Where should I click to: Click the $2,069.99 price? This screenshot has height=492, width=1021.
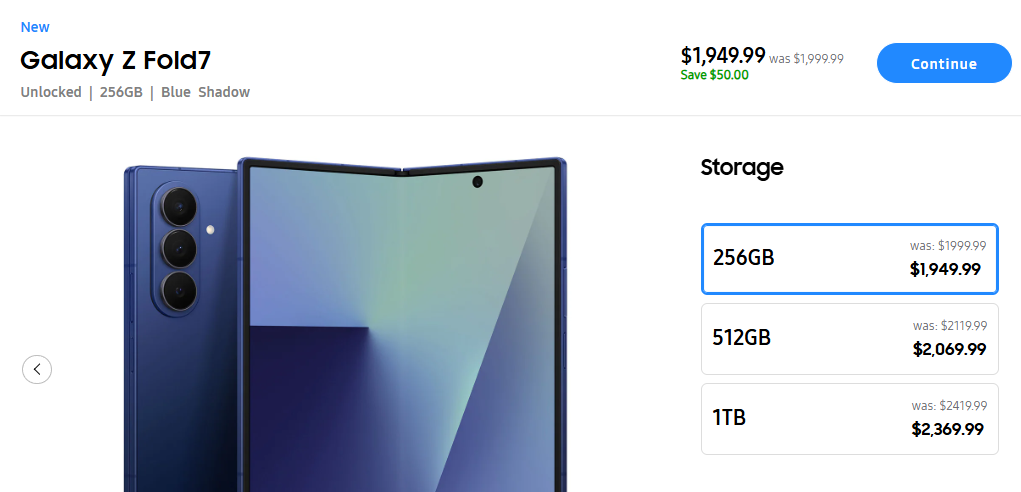(x=949, y=349)
